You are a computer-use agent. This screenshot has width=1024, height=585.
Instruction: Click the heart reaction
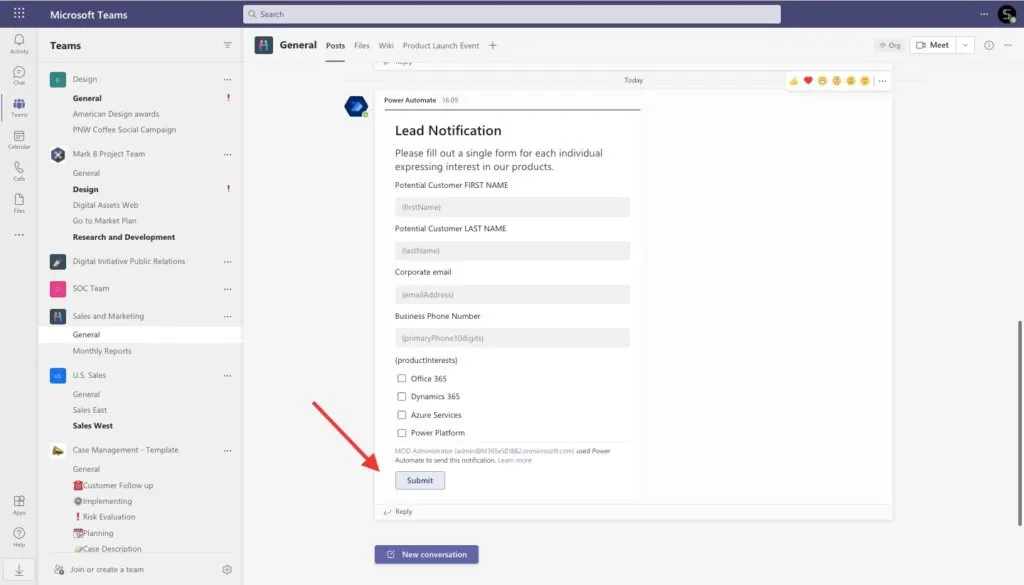coord(808,80)
